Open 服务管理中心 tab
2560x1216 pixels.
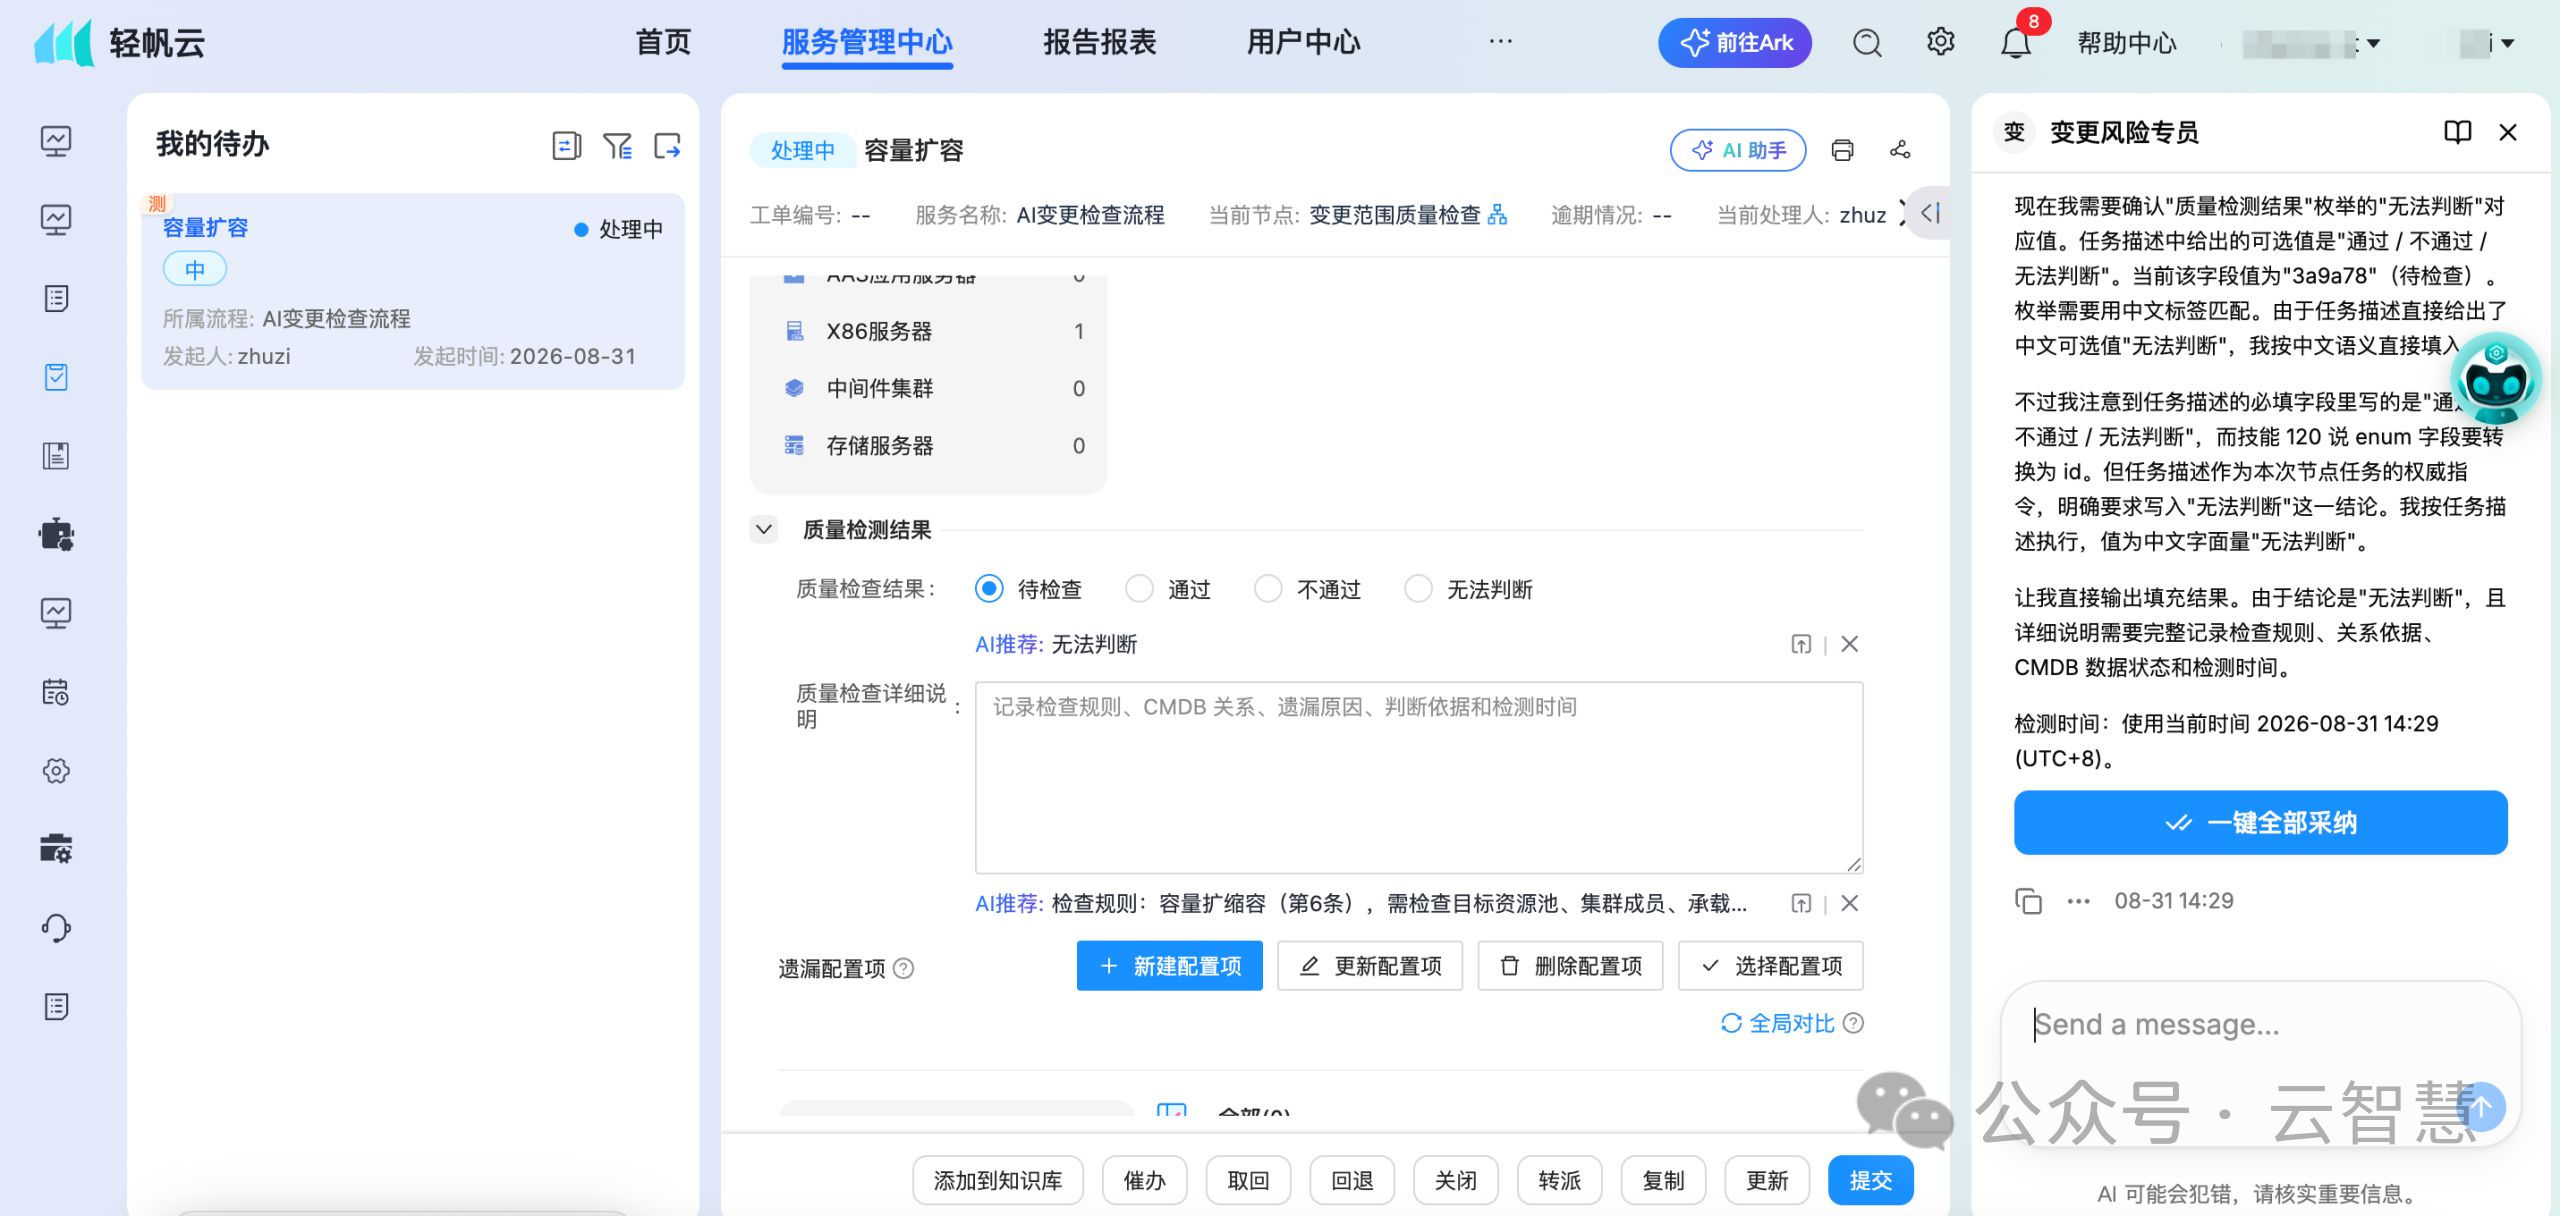click(867, 42)
